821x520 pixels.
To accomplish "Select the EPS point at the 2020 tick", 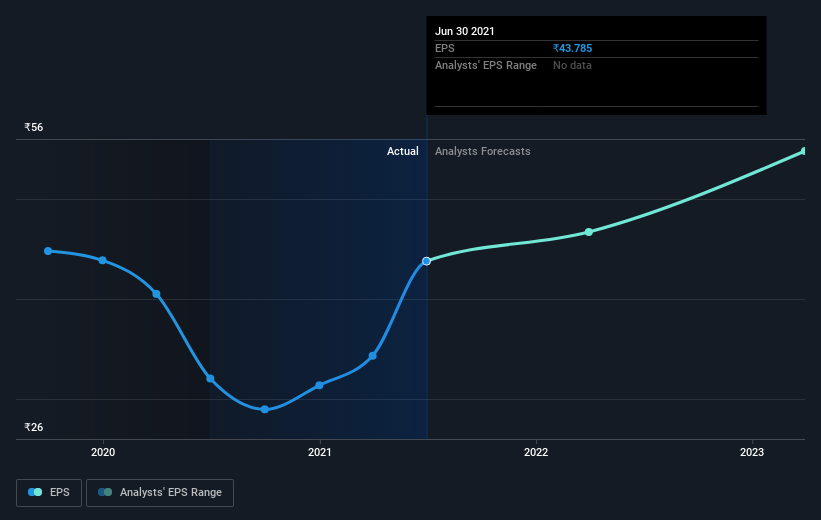I will [x=103, y=260].
